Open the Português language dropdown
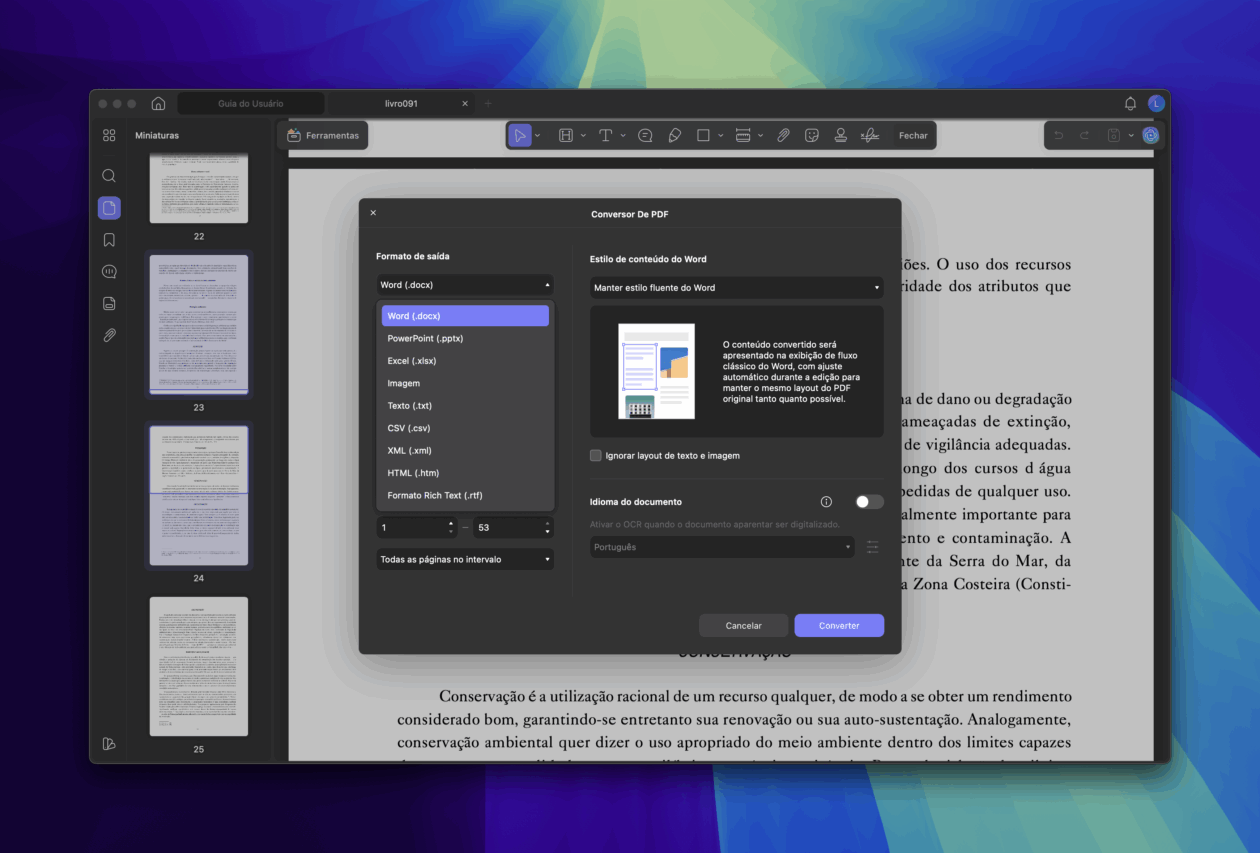1260x853 pixels. (x=722, y=547)
